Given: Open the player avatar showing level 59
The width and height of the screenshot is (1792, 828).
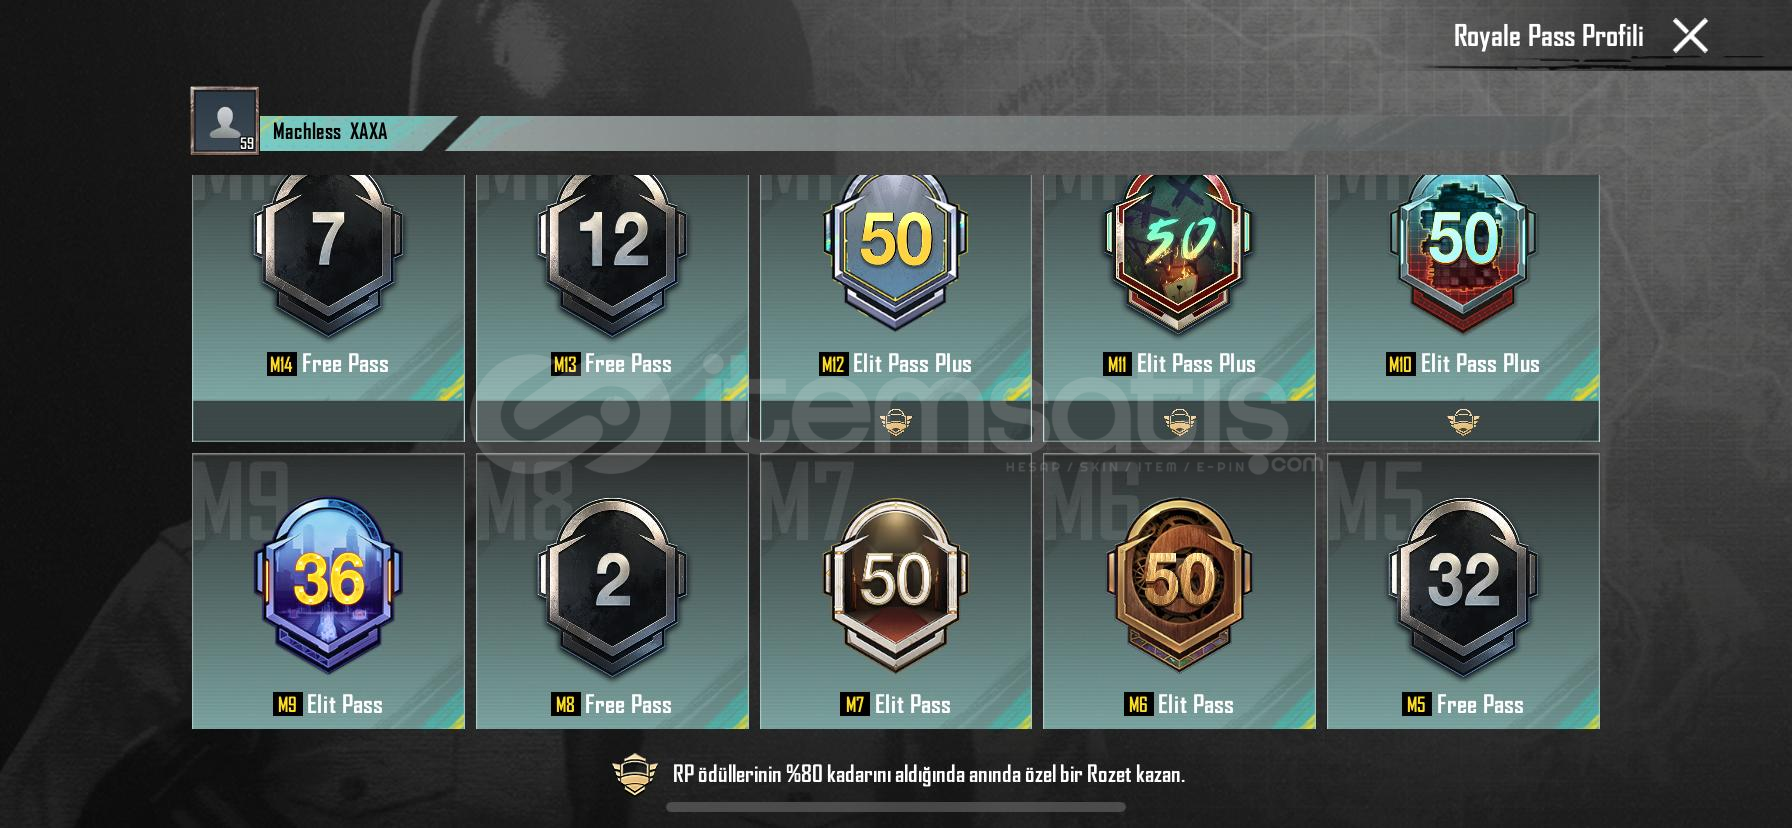Looking at the screenshot, I should (225, 121).
